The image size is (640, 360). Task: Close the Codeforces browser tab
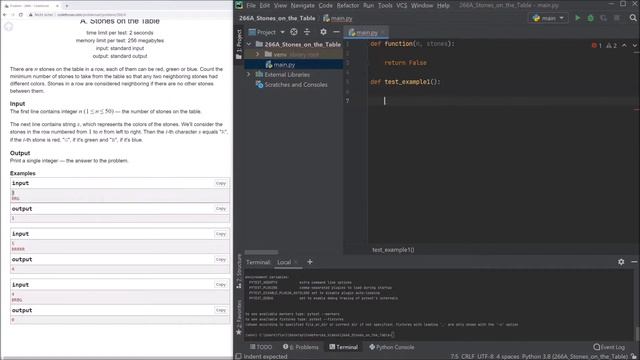tap(57, 6)
